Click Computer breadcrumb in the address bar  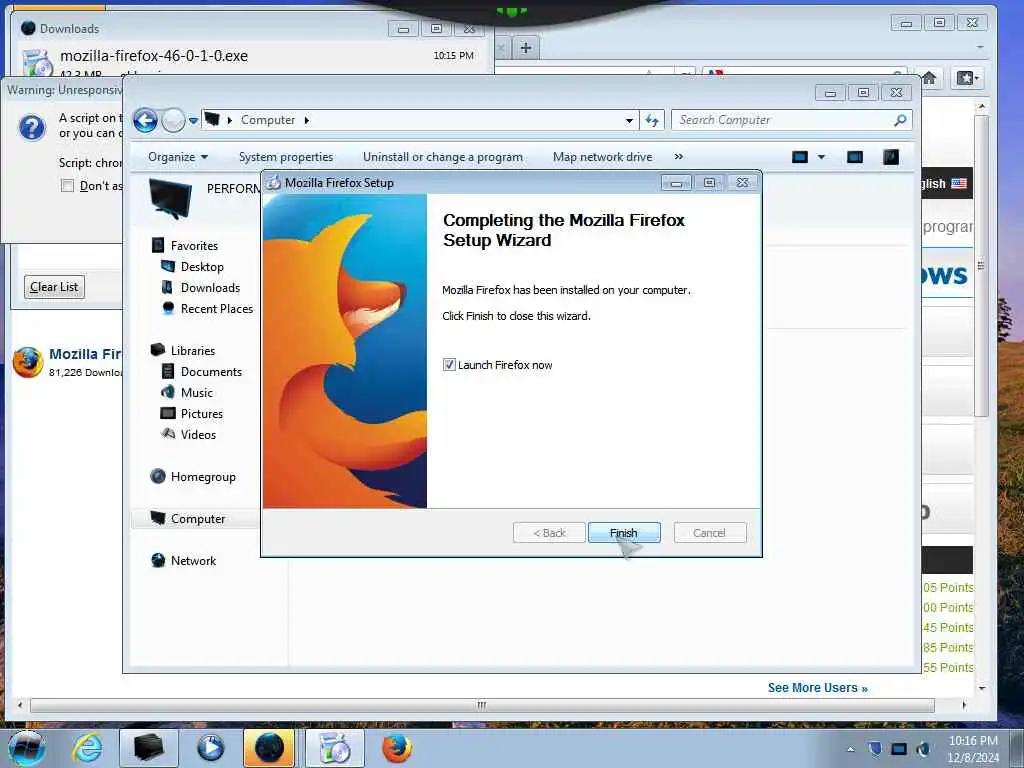pyautogui.click(x=268, y=120)
